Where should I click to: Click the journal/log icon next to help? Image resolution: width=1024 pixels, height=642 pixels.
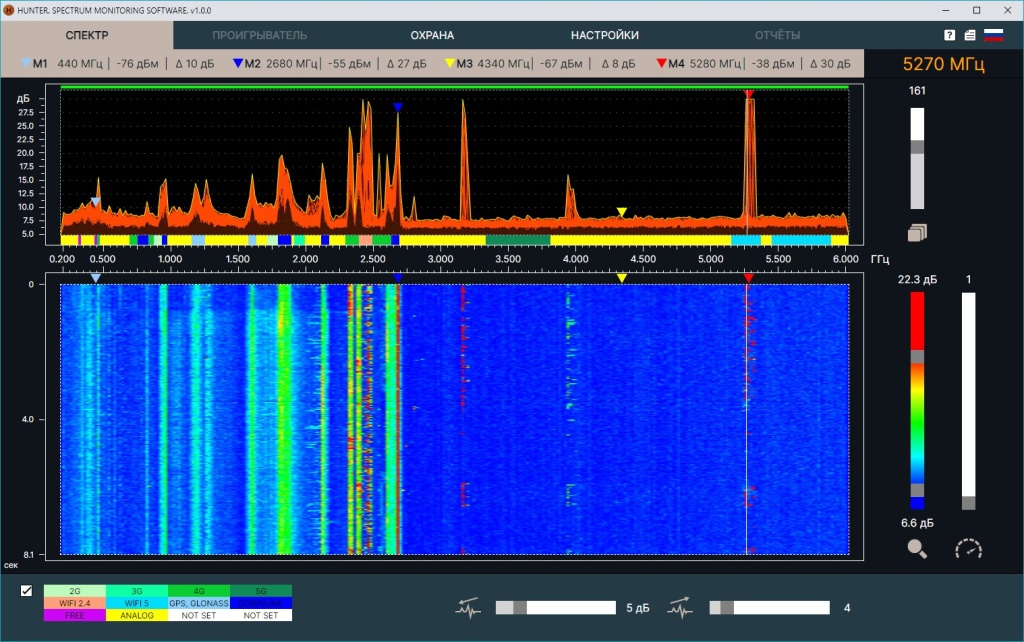[x=968, y=33]
